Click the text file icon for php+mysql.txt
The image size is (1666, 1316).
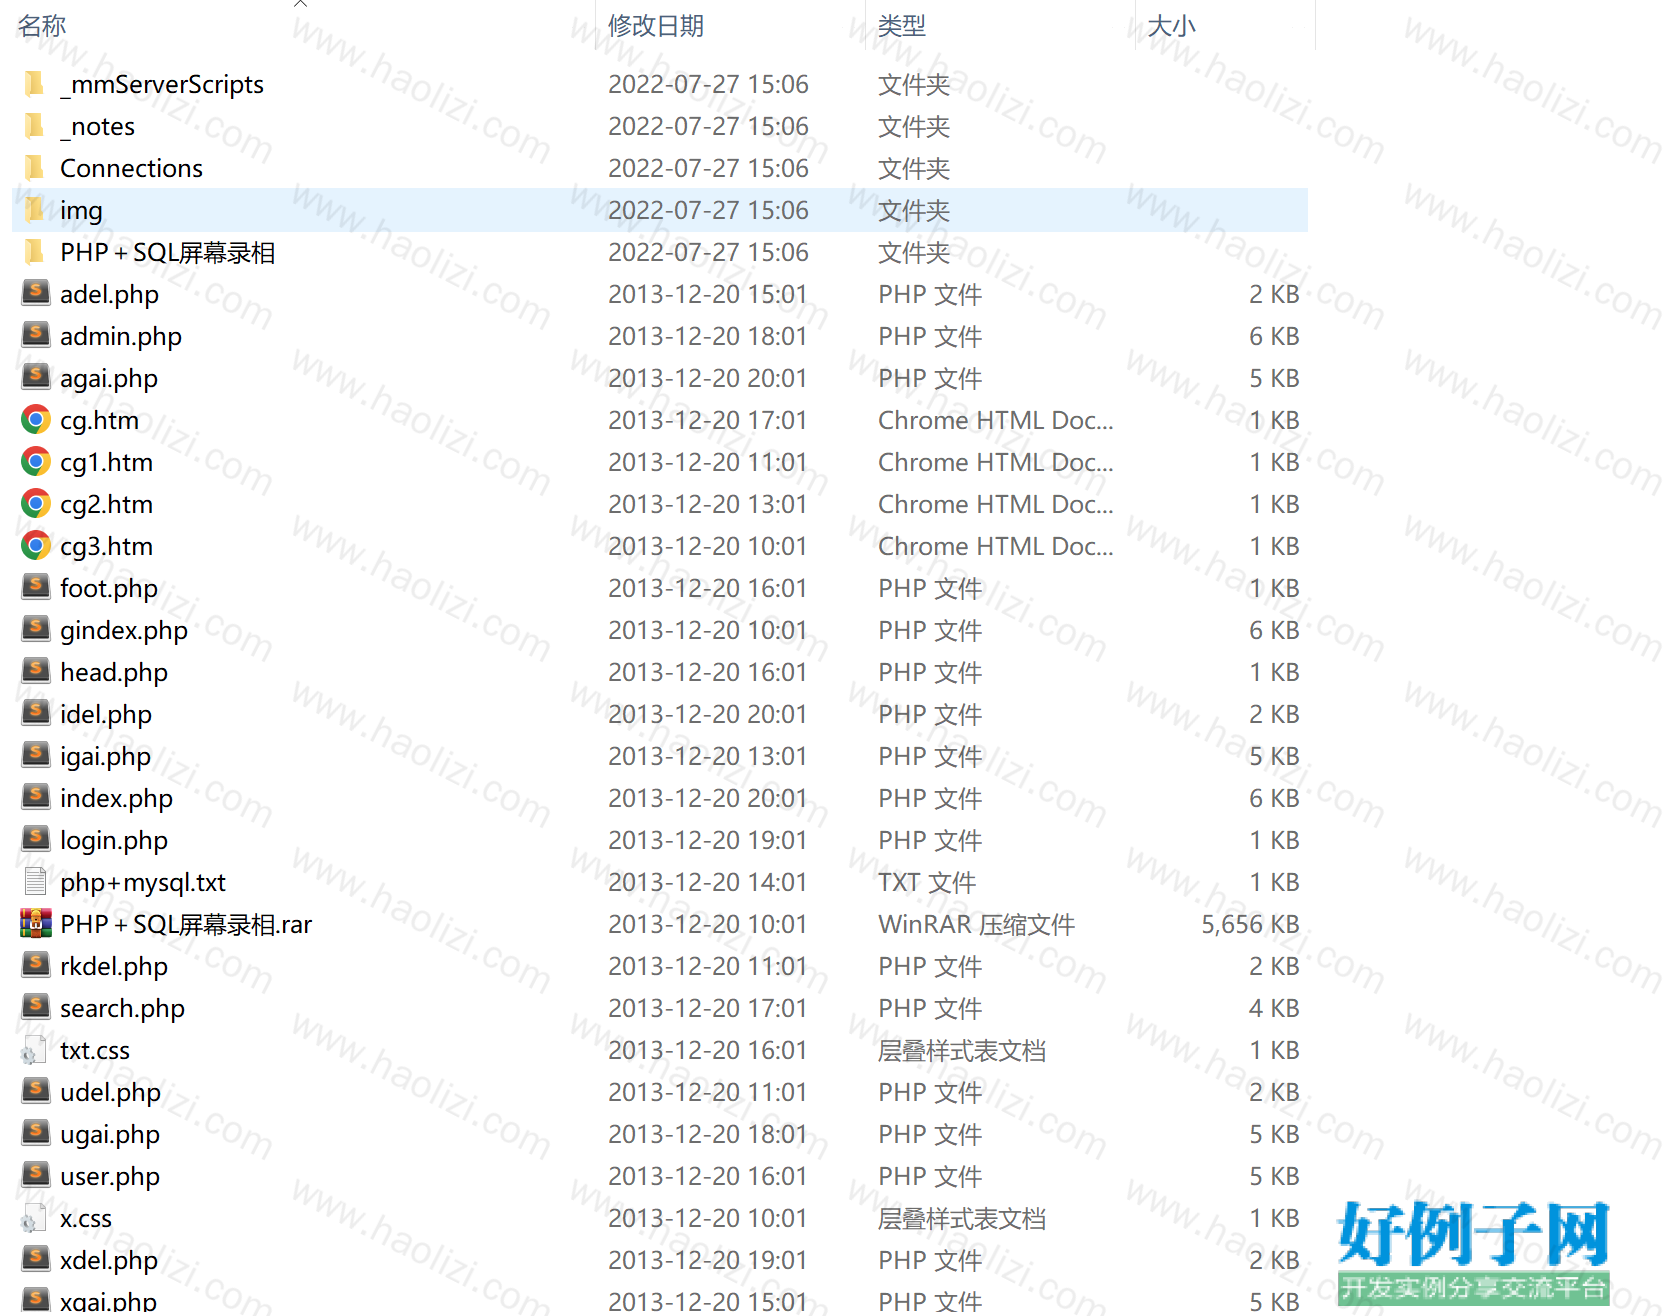pyautogui.click(x=36, y=881)
